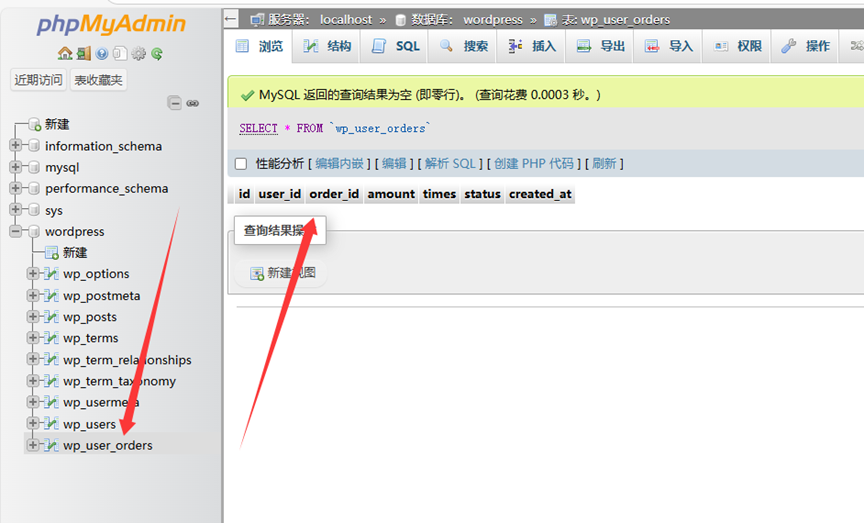Collapse all tree nodes minus icon
This screenshot has height=523, width=864.
tap(175, 103)
